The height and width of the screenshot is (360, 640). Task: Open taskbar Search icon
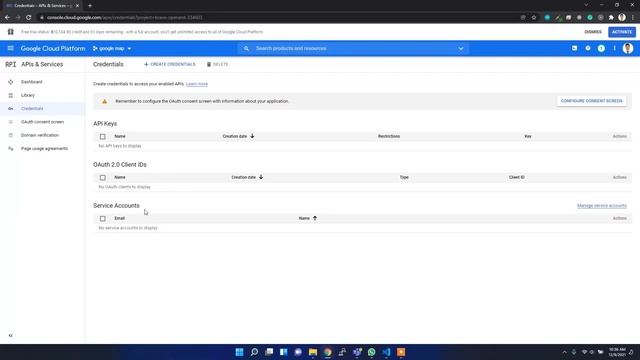point(254,352)
